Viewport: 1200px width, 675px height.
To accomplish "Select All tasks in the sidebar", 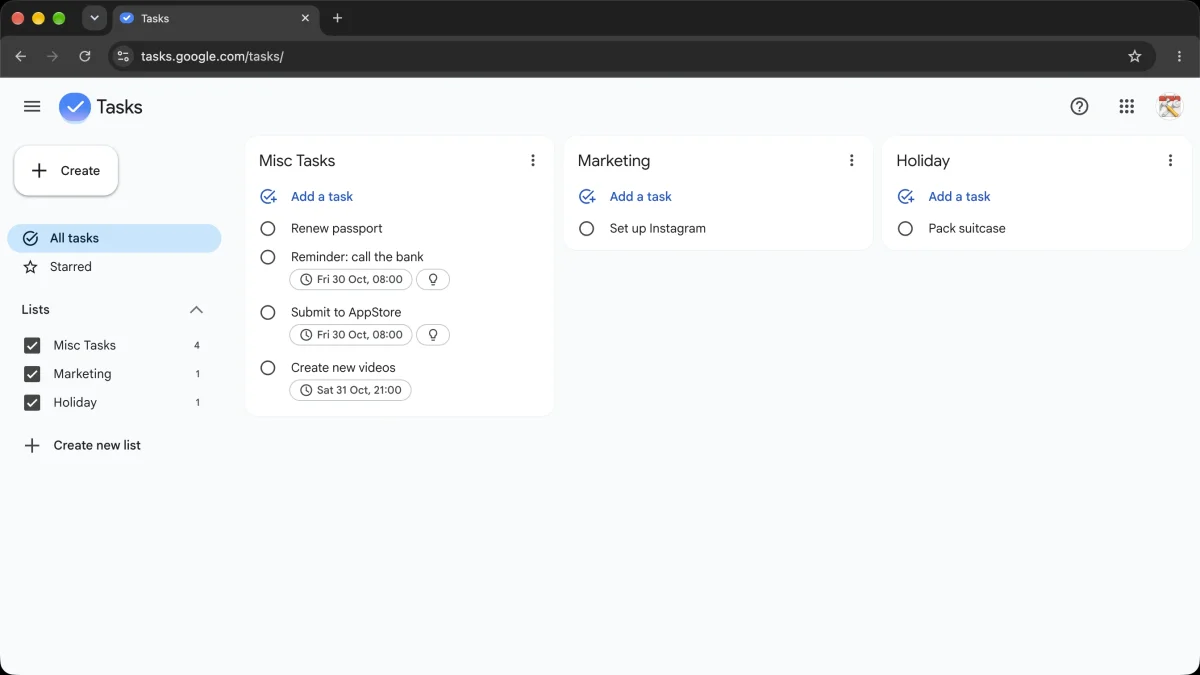I will (x=114, y=238).
